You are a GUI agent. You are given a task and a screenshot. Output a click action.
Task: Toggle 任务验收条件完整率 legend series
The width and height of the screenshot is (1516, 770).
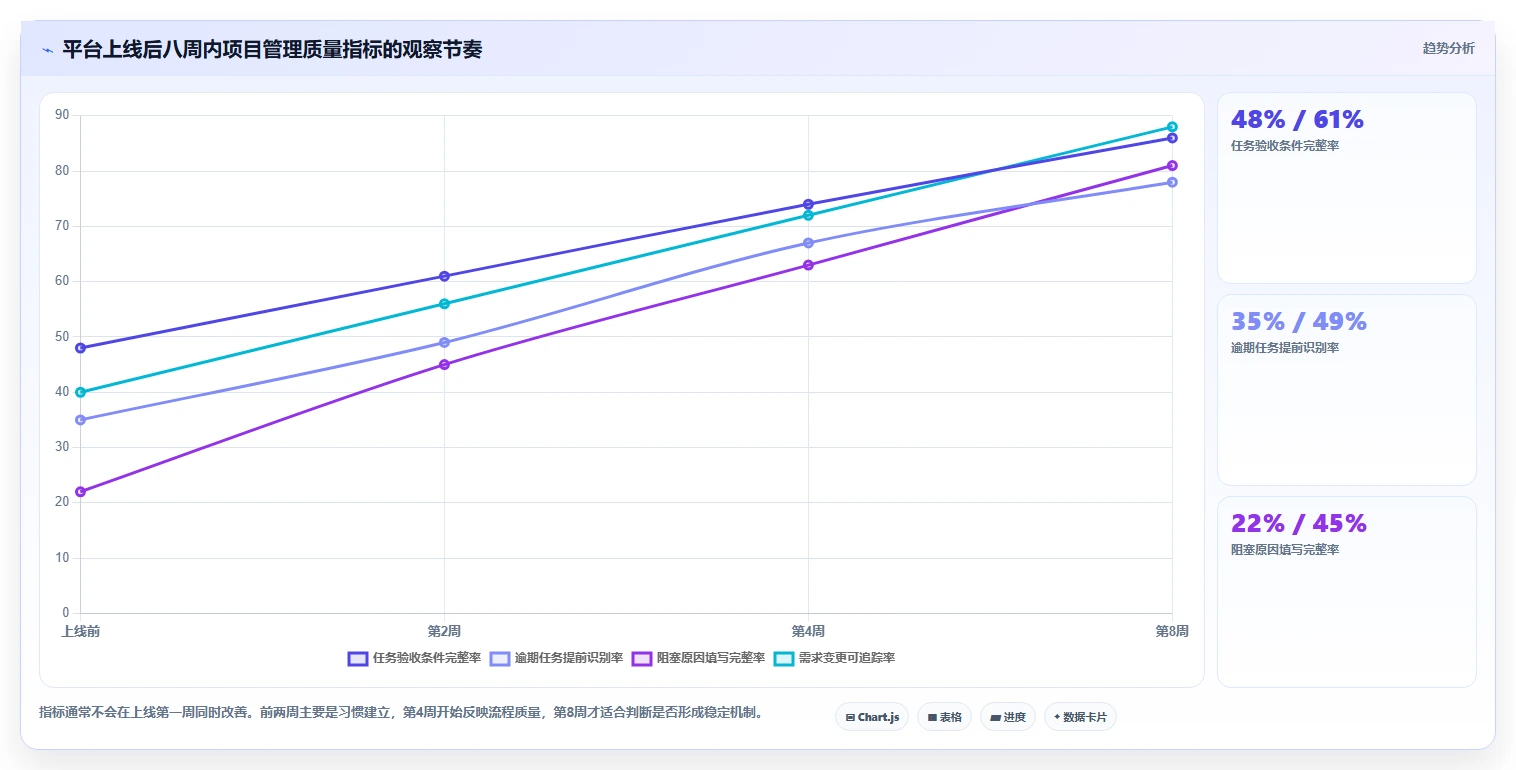pyautogui.click(x=414, y=658)
